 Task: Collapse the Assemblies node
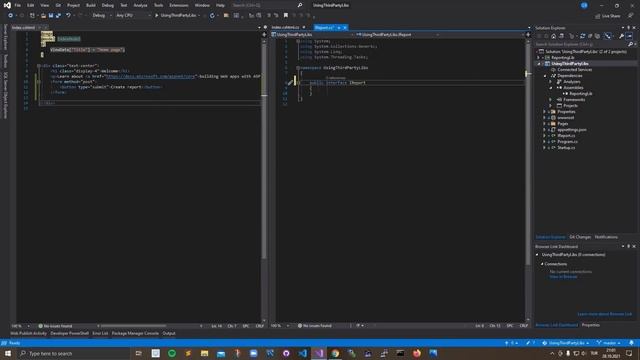(551, 88)
